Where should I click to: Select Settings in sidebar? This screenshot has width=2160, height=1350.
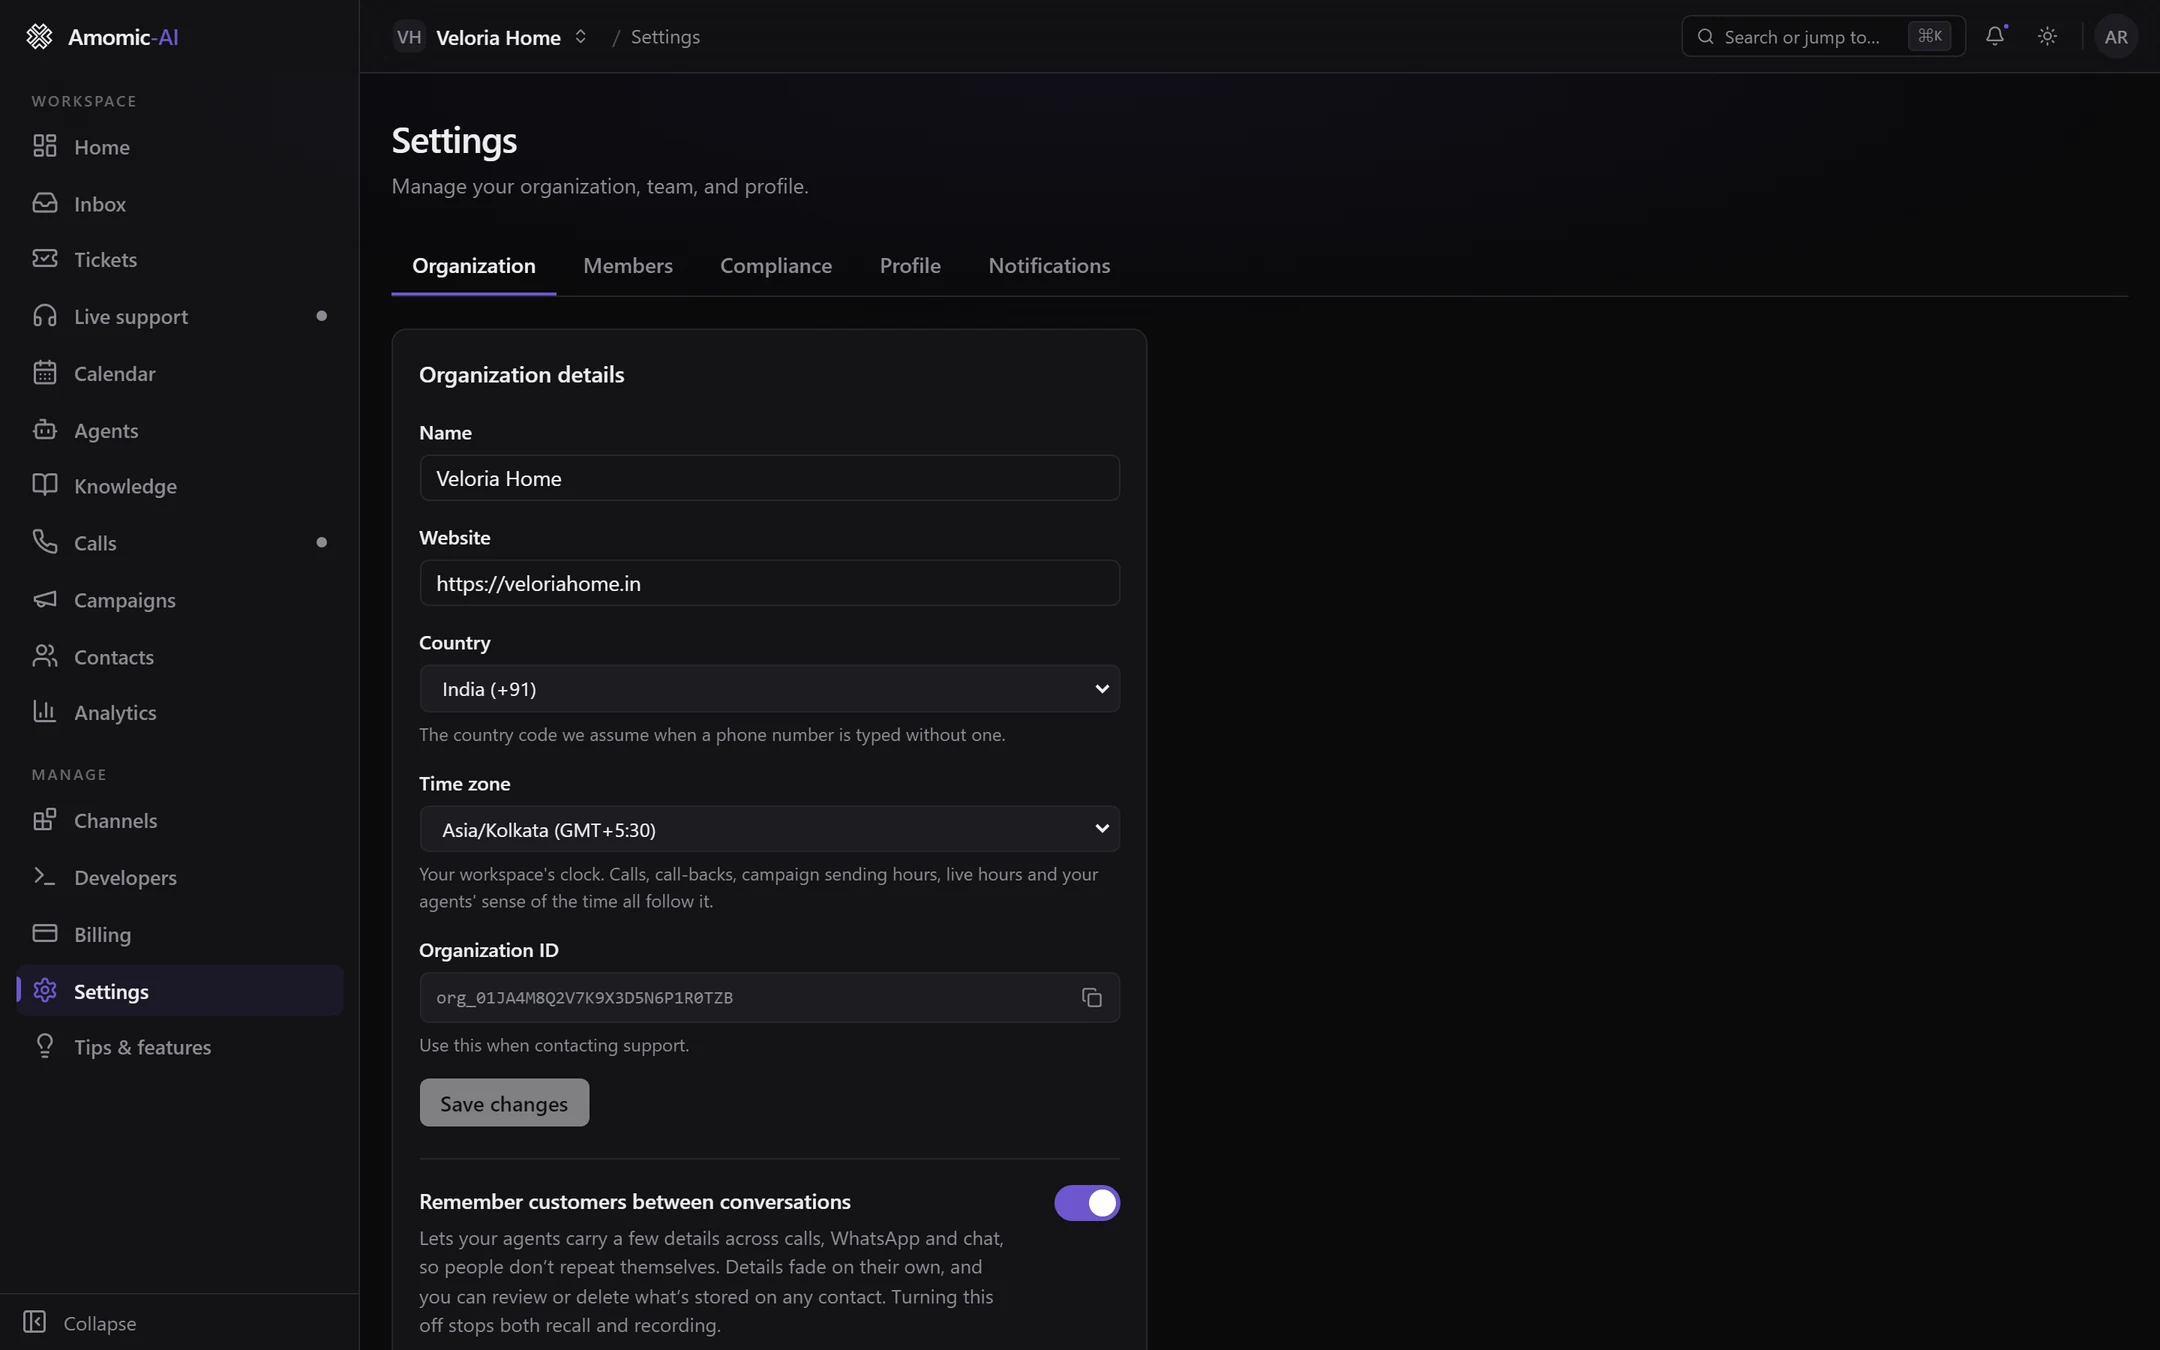click(180, 991)
